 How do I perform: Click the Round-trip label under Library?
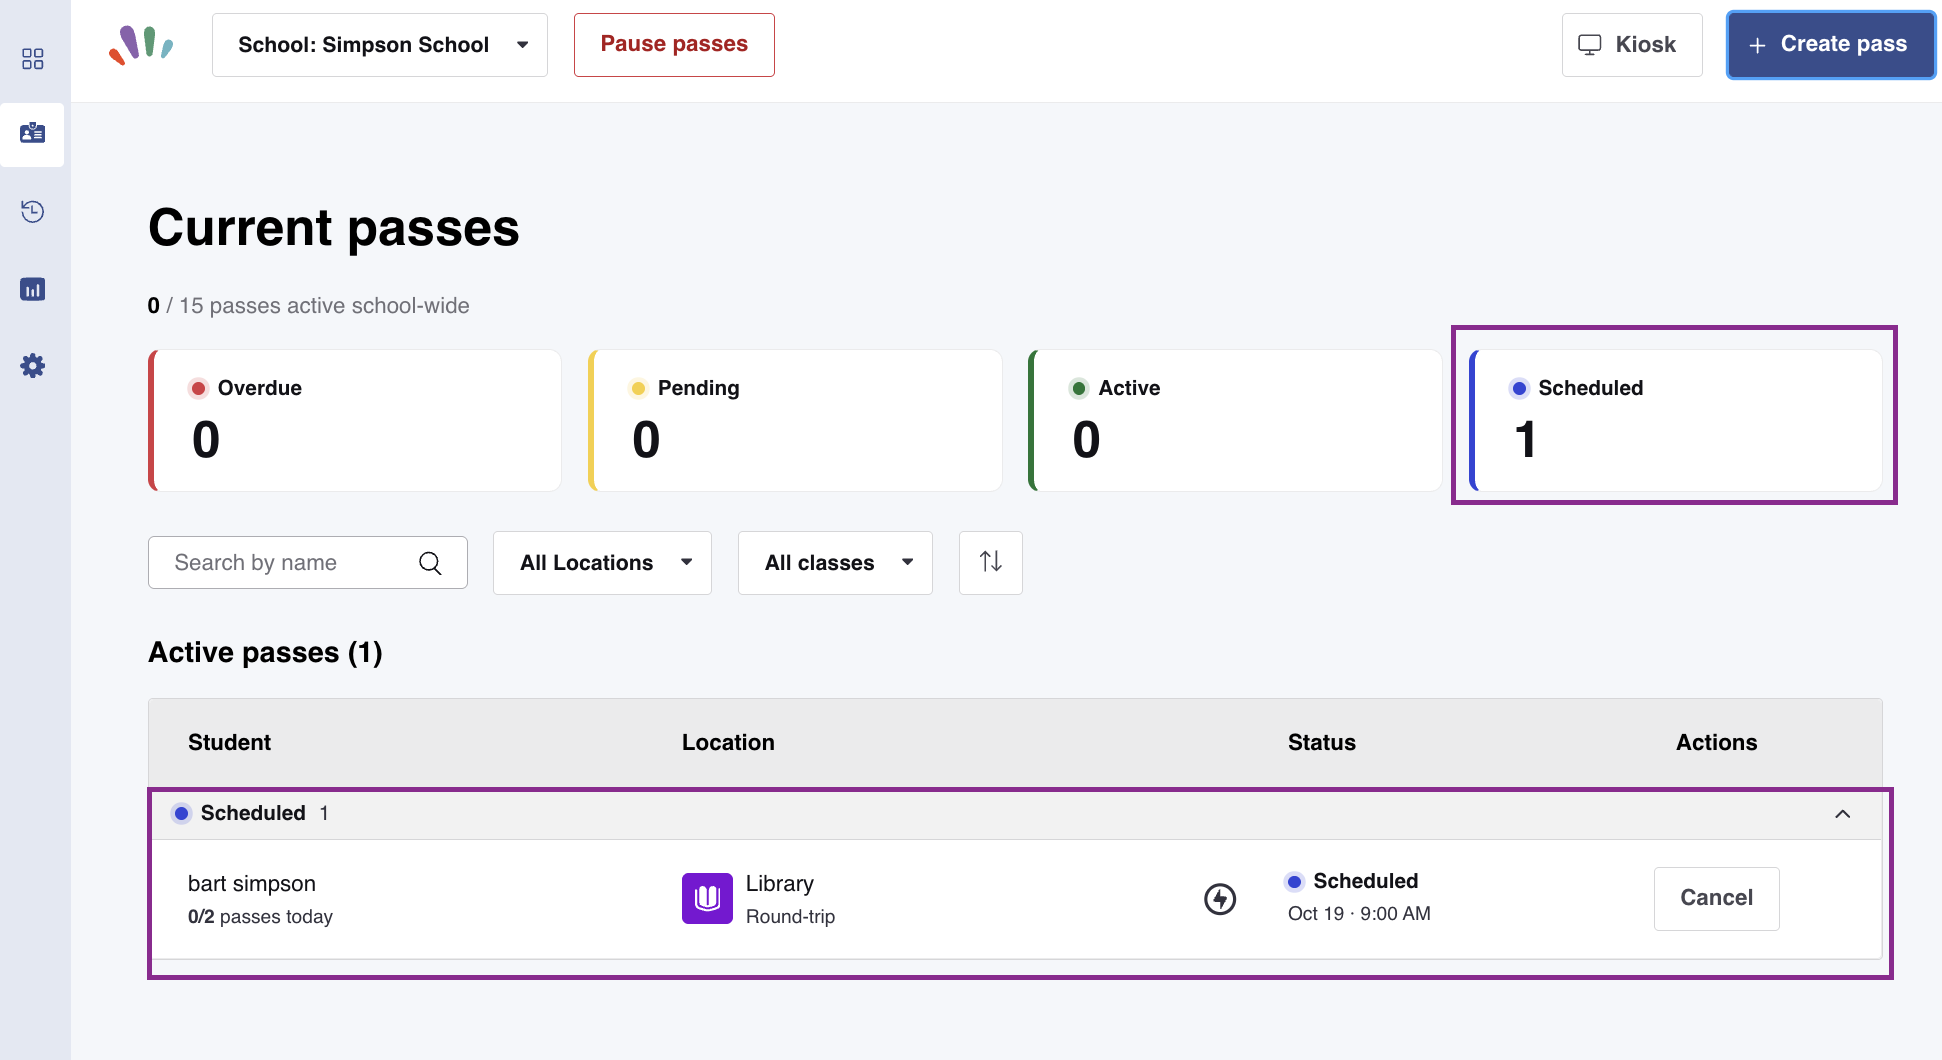790,917
